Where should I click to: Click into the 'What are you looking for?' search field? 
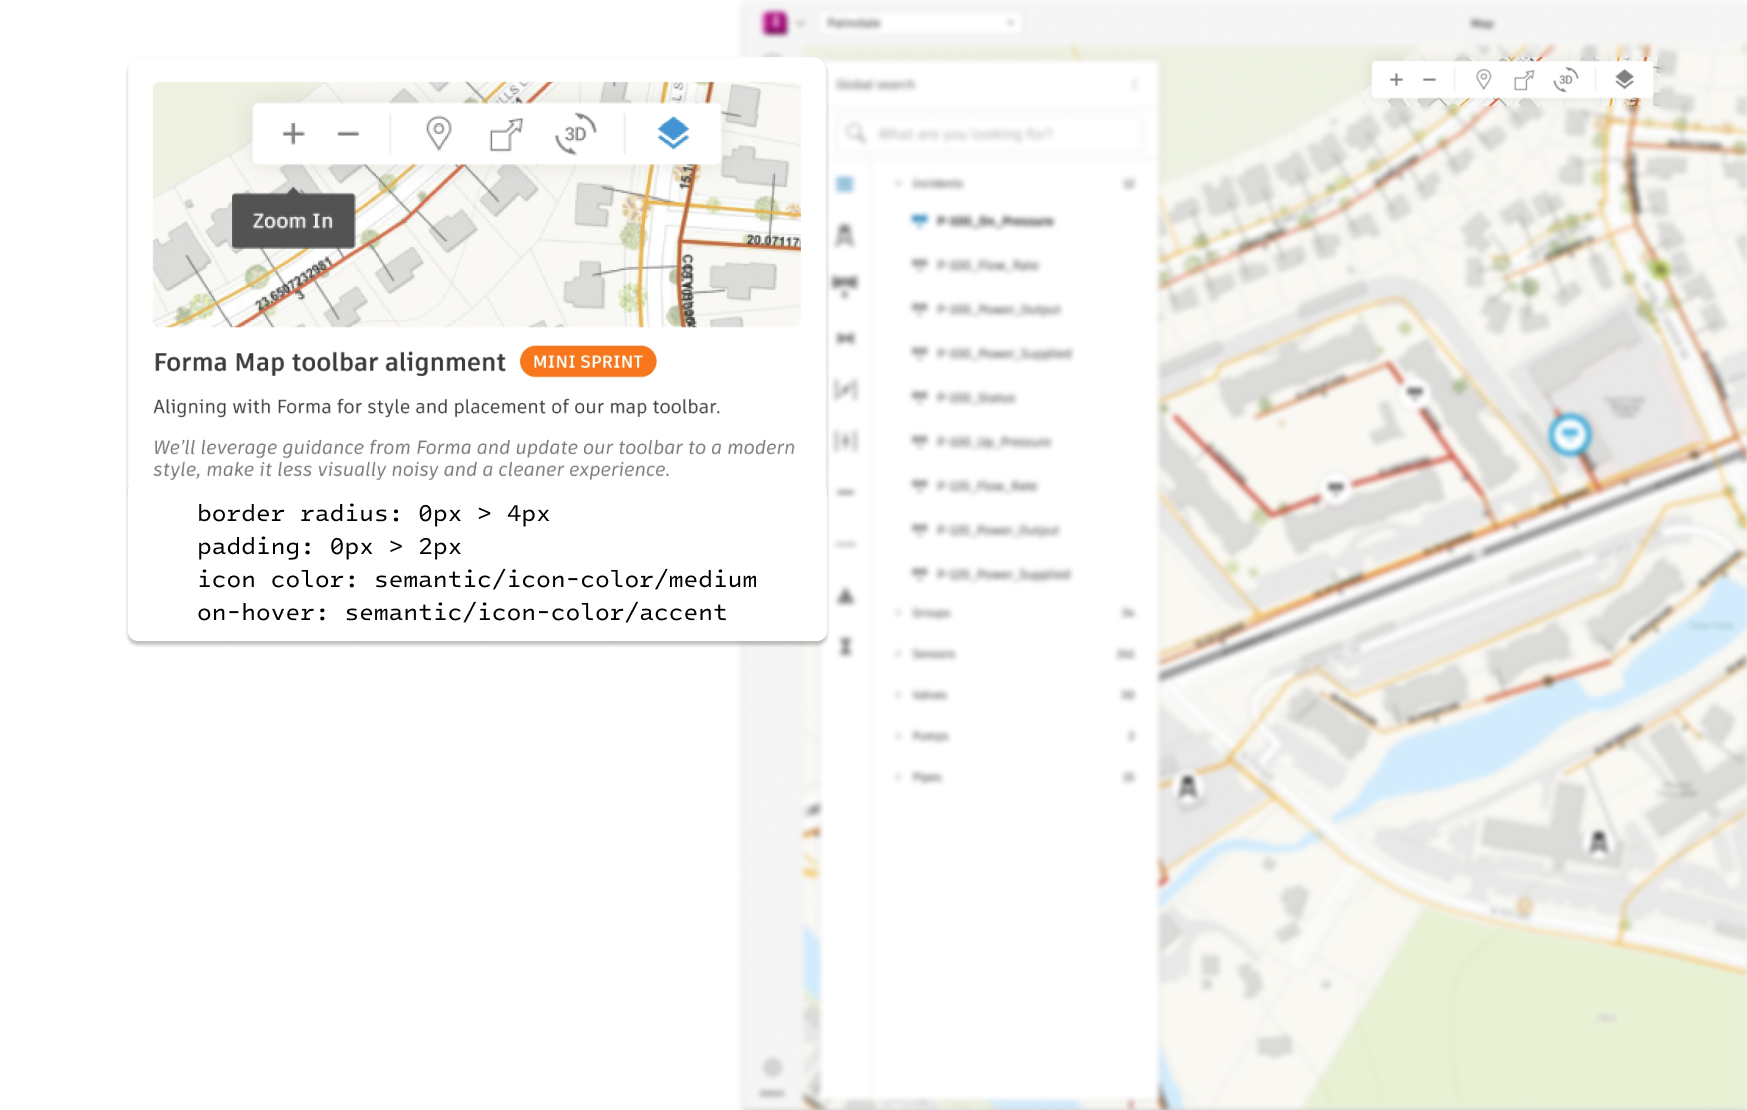[x=988, y=133]
